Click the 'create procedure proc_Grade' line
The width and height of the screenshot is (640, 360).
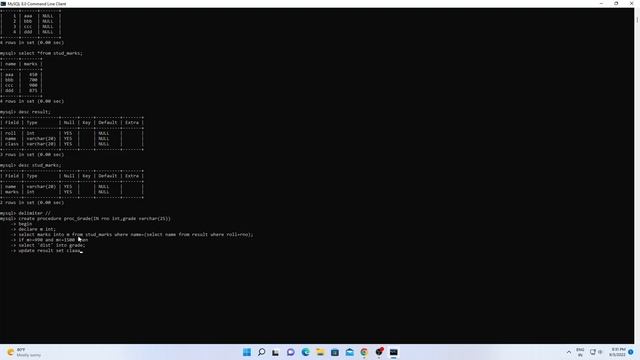pyautogui.click(x=85, y=219)
